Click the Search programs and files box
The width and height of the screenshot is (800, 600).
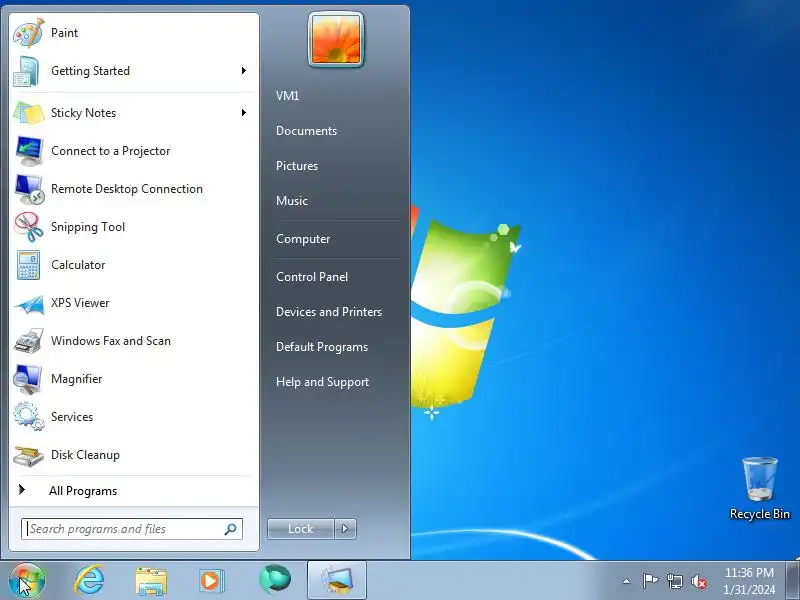tap(132, 529)
